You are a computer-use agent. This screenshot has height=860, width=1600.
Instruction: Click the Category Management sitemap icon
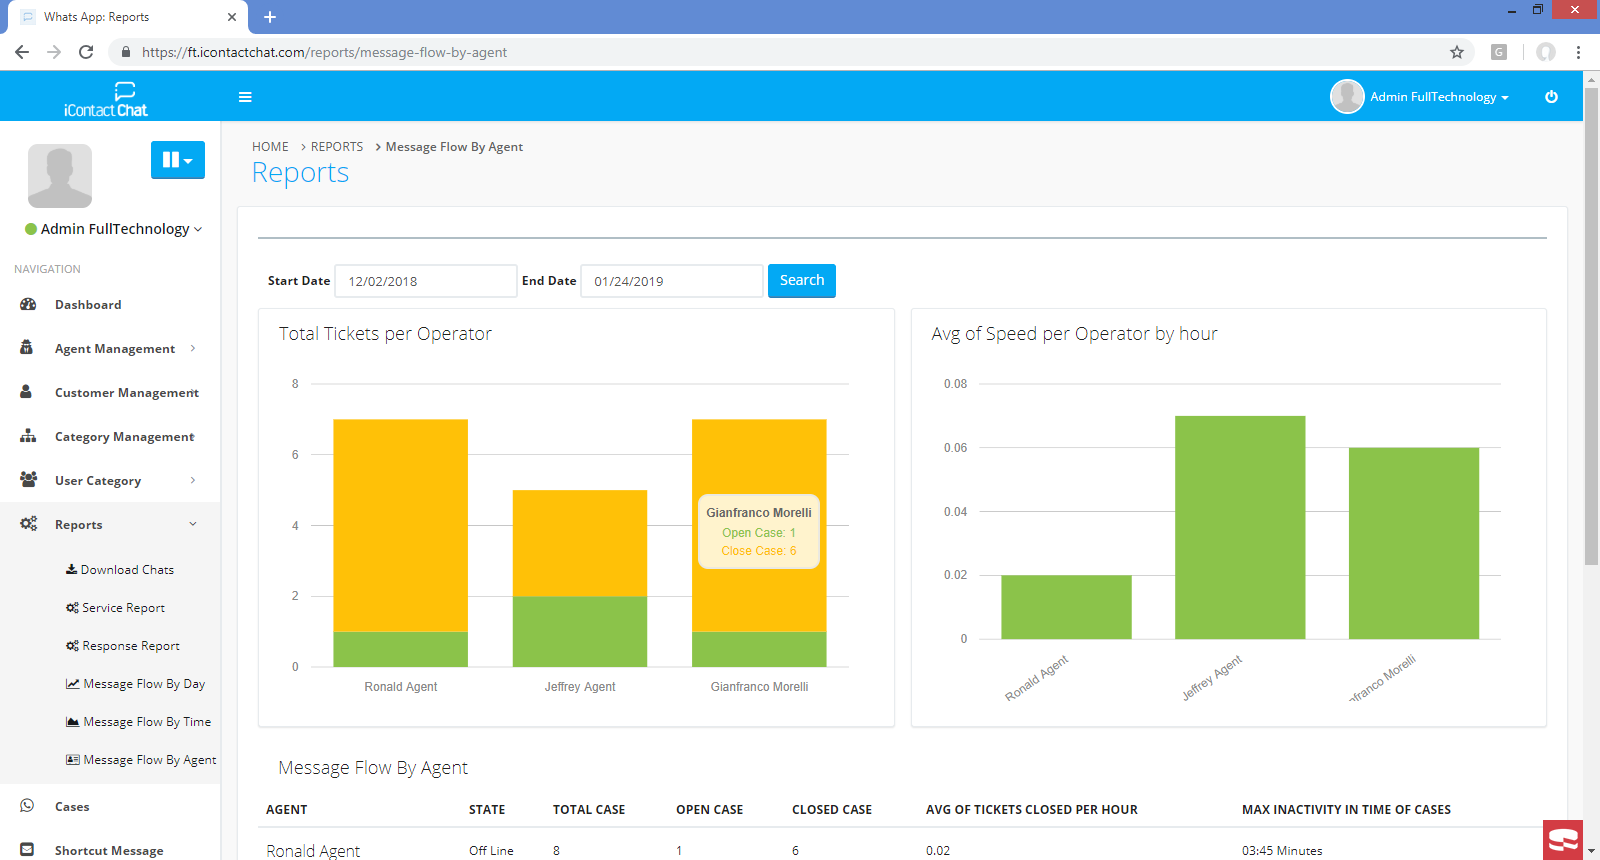[x=28, y=436]
